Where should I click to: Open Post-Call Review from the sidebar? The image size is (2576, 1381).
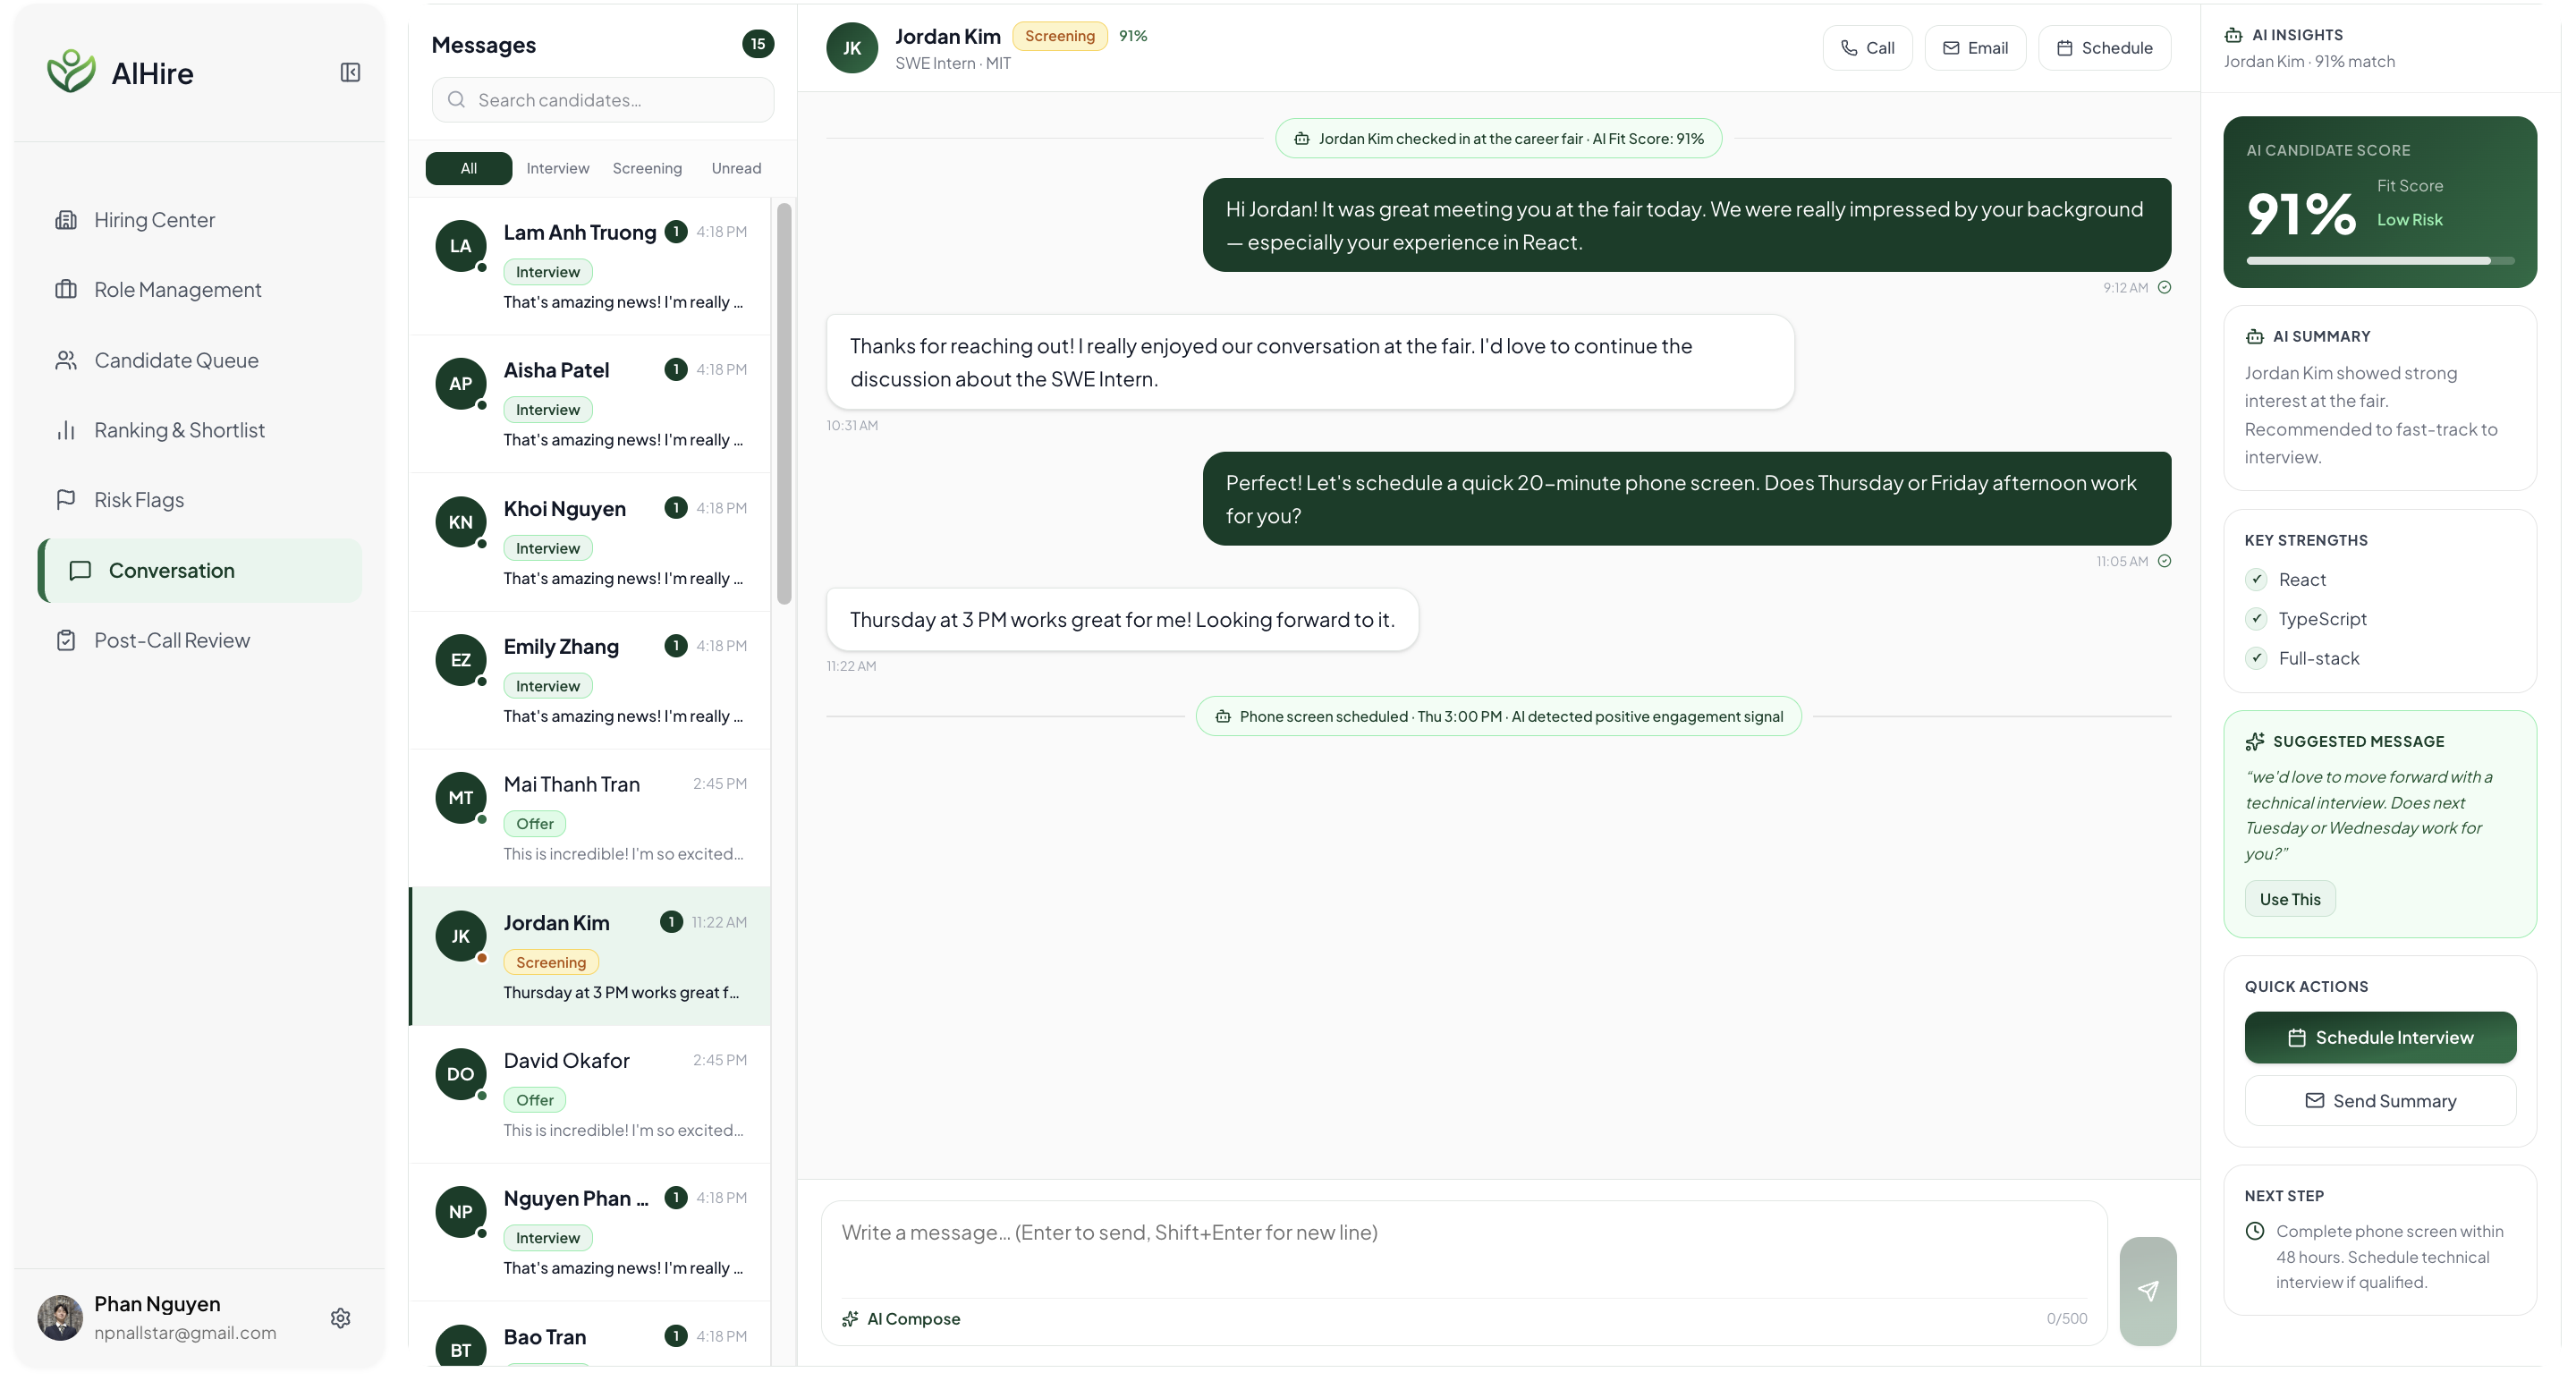pos(171,640)
